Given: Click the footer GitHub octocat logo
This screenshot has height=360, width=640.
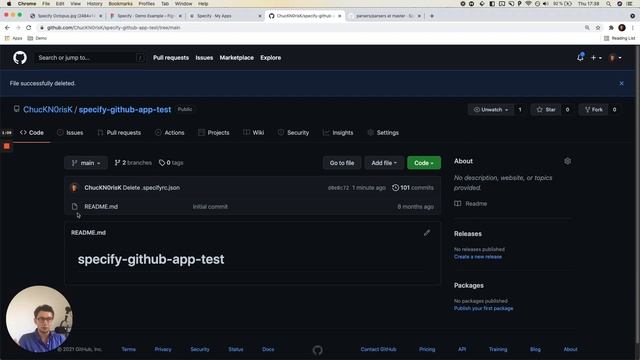Looking at the screenshot, I should (318, 350).
